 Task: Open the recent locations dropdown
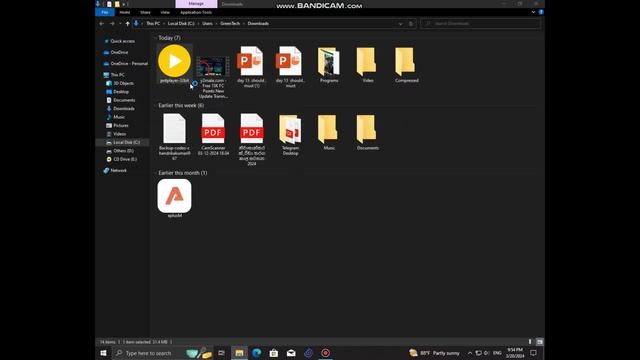[x=120, y=24]
